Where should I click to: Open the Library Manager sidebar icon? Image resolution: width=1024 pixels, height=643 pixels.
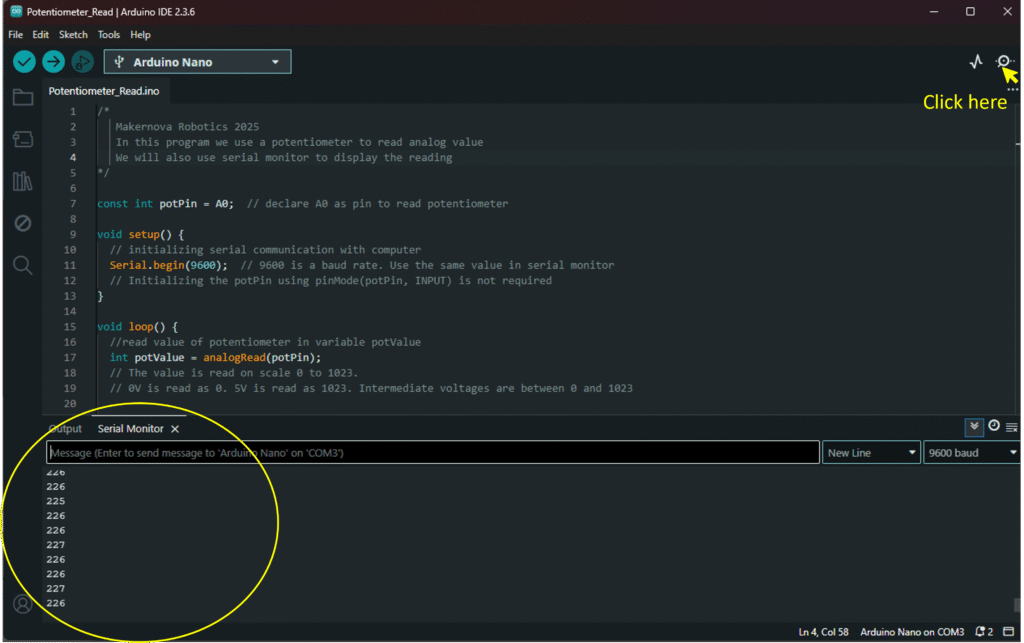[22, 181]
